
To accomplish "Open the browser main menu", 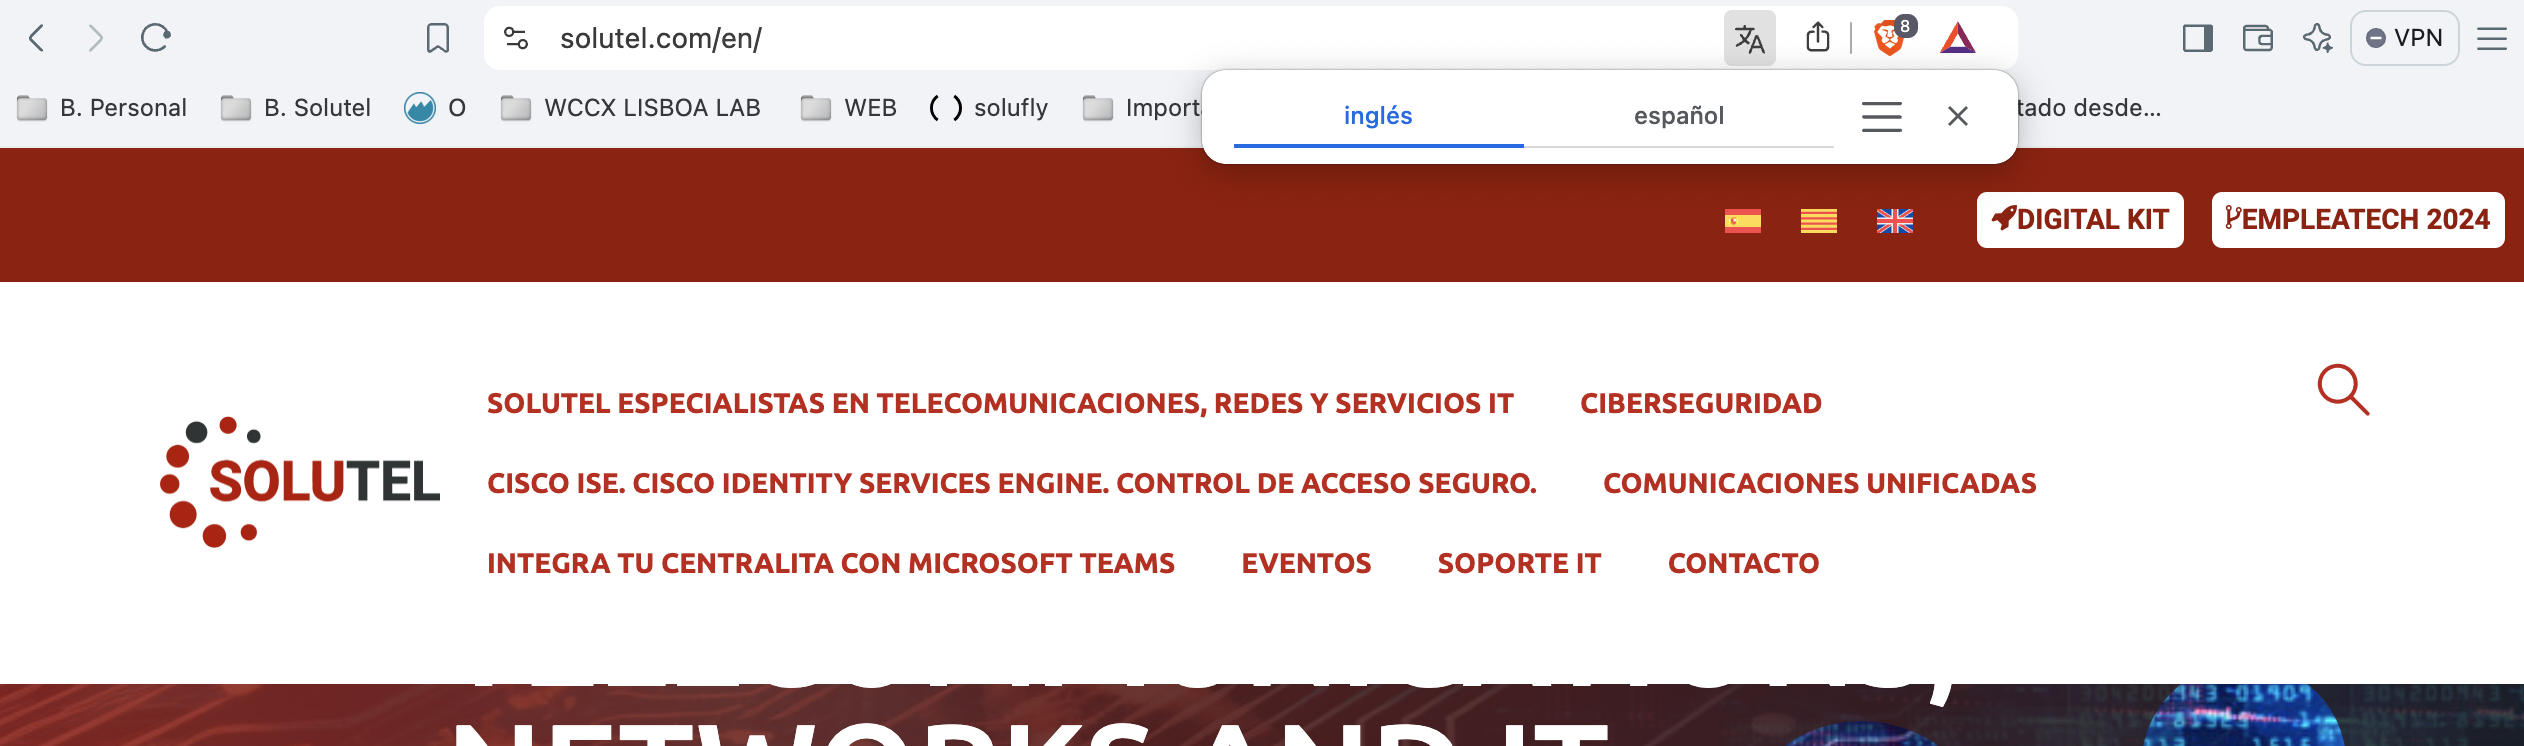I will tap(2491, 39).
